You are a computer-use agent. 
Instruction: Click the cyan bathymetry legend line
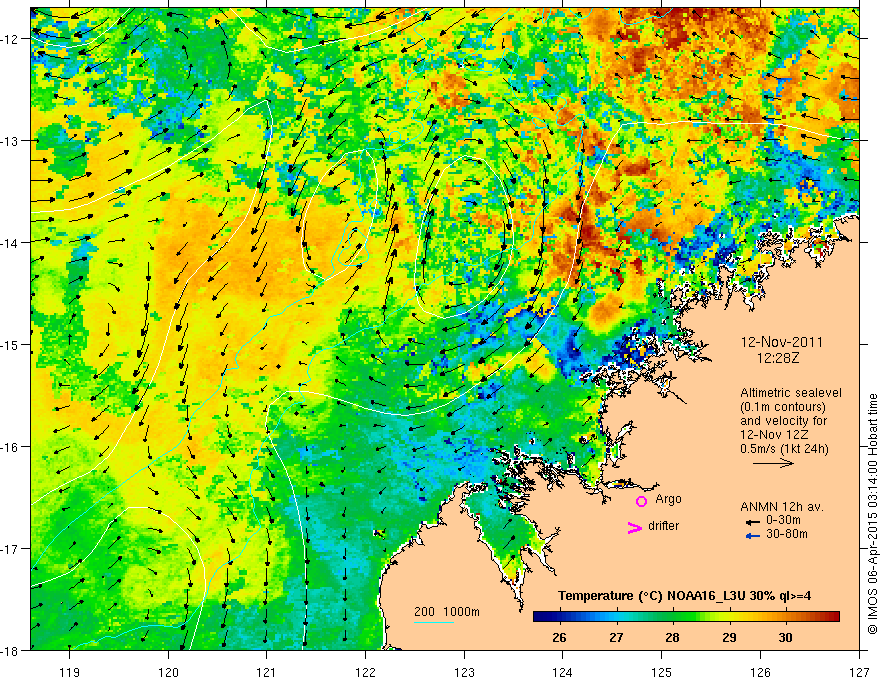pos(434,622)
